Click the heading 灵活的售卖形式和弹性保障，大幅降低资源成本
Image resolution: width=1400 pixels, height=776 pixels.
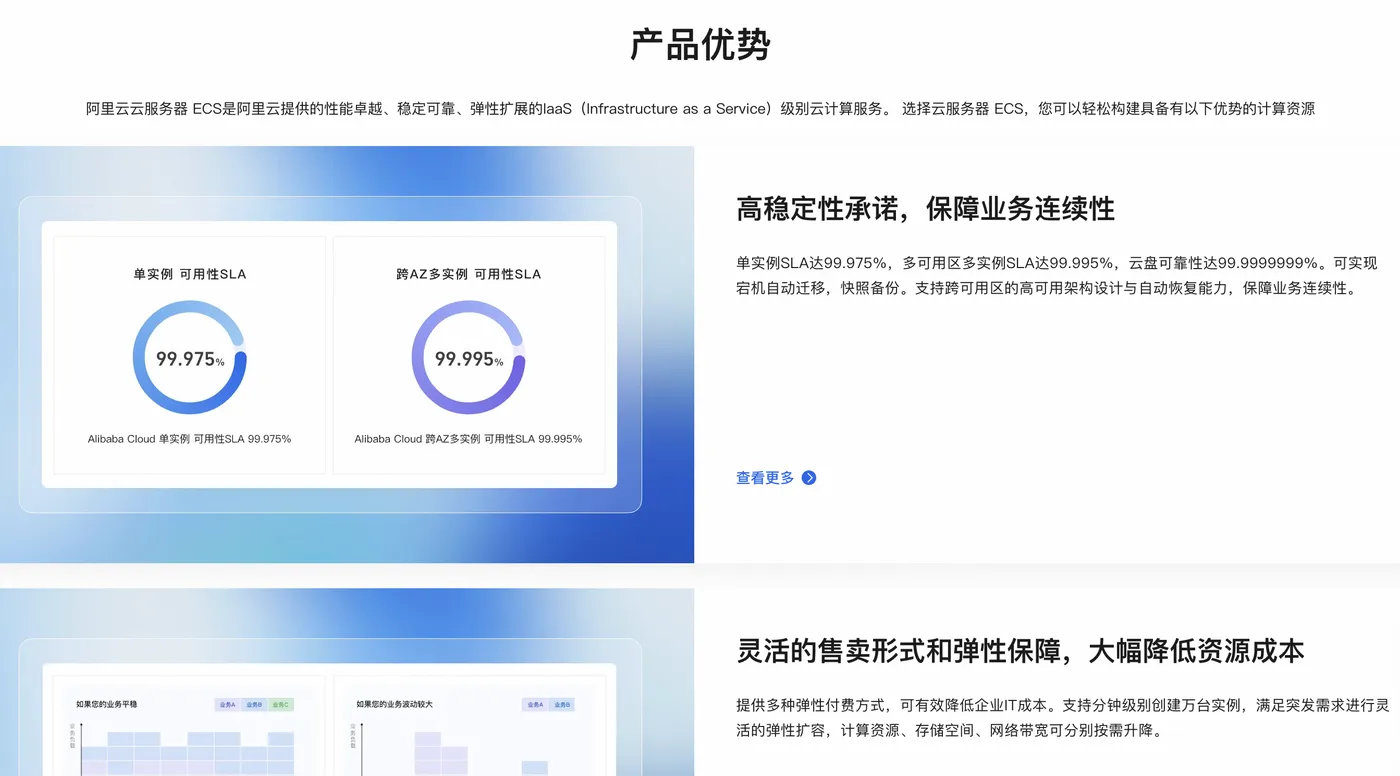(1020, 651)
